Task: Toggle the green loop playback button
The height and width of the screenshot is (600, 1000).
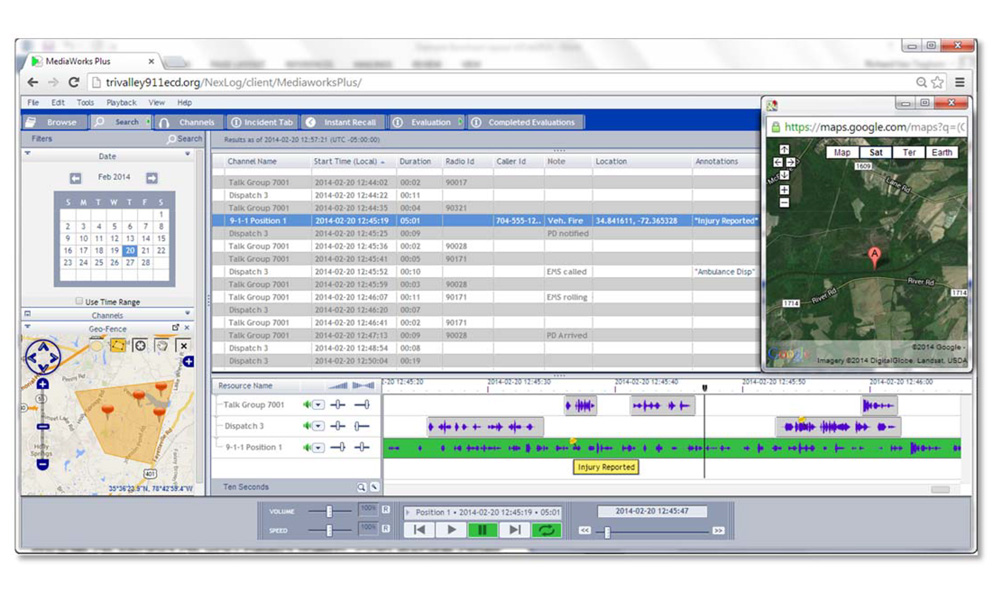Action: [545, 530]
